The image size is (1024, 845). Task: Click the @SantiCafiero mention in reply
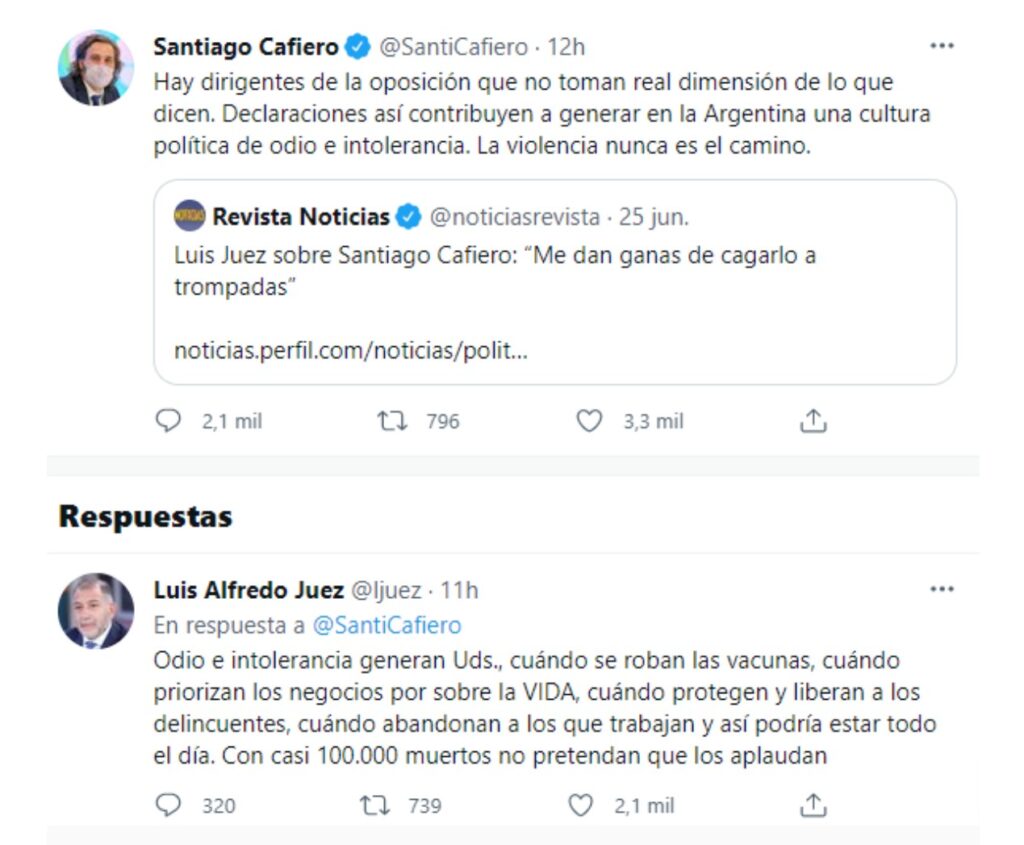(387, 626)
